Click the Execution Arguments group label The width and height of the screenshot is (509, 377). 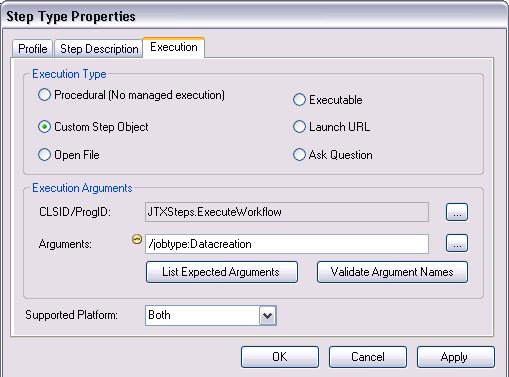(x=82, y=188)
